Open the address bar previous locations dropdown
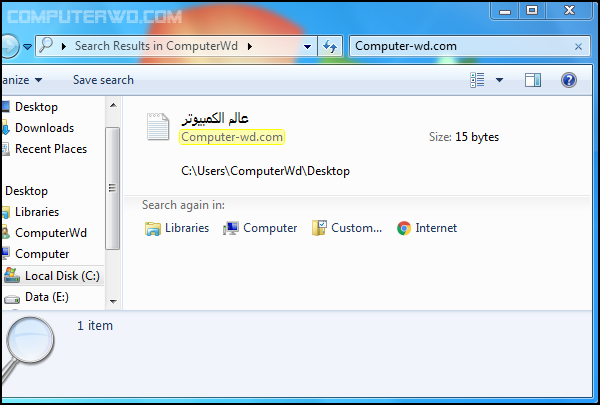600x405 pixels. tap(307, 47)
